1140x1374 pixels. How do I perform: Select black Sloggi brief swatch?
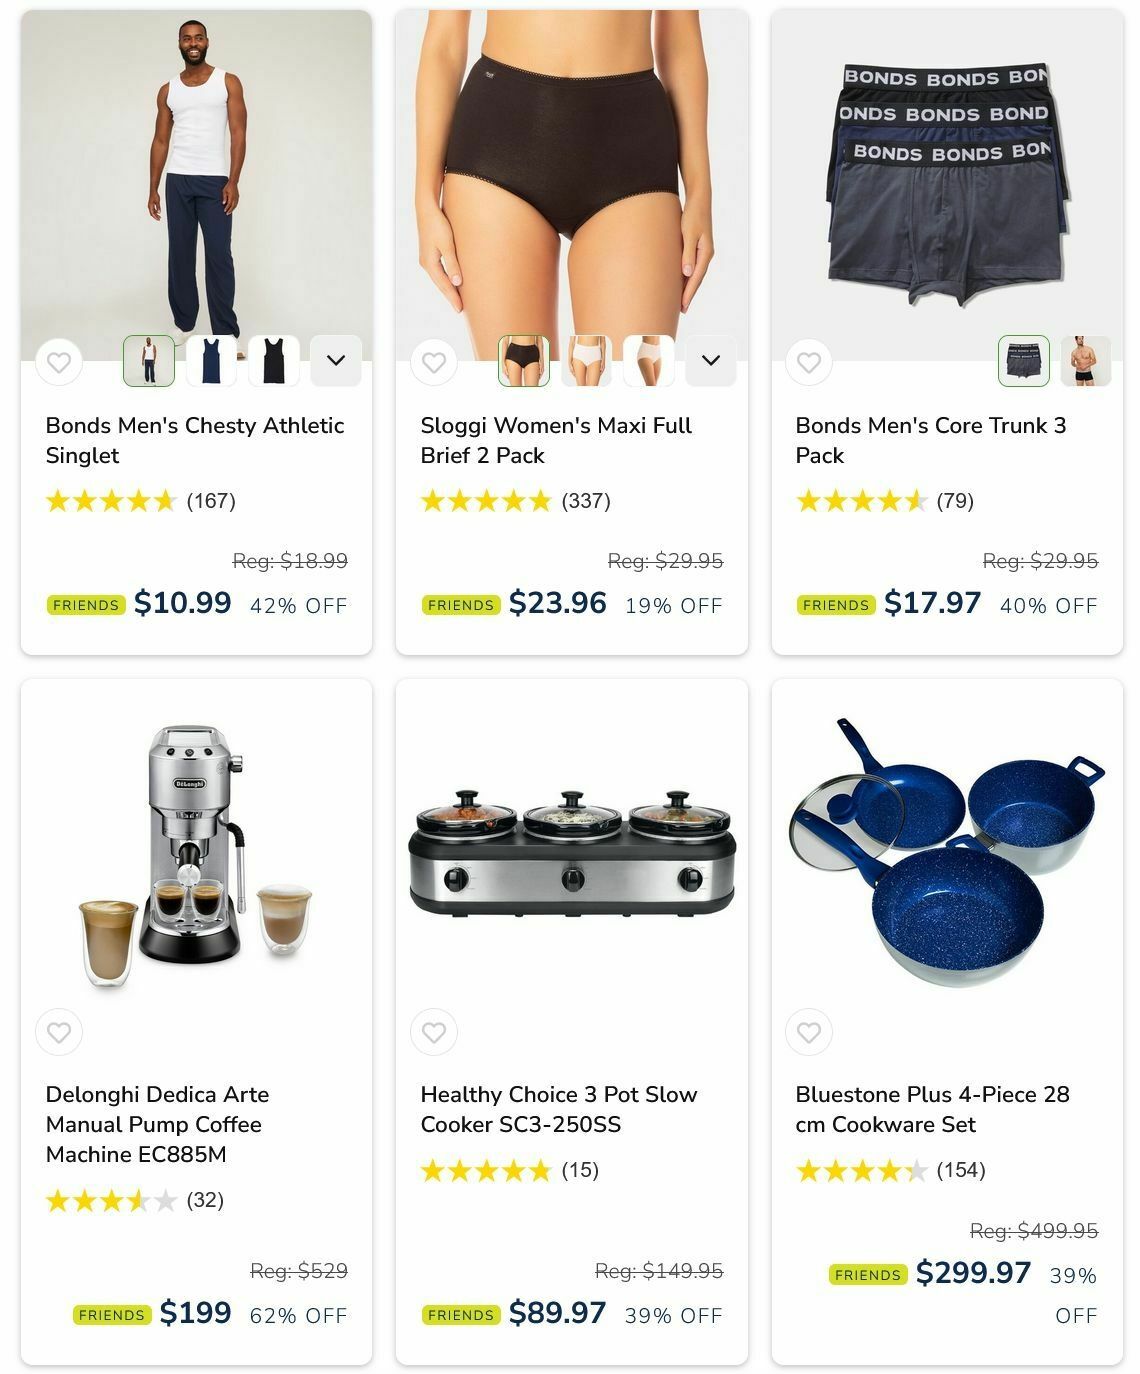[524, 361]
